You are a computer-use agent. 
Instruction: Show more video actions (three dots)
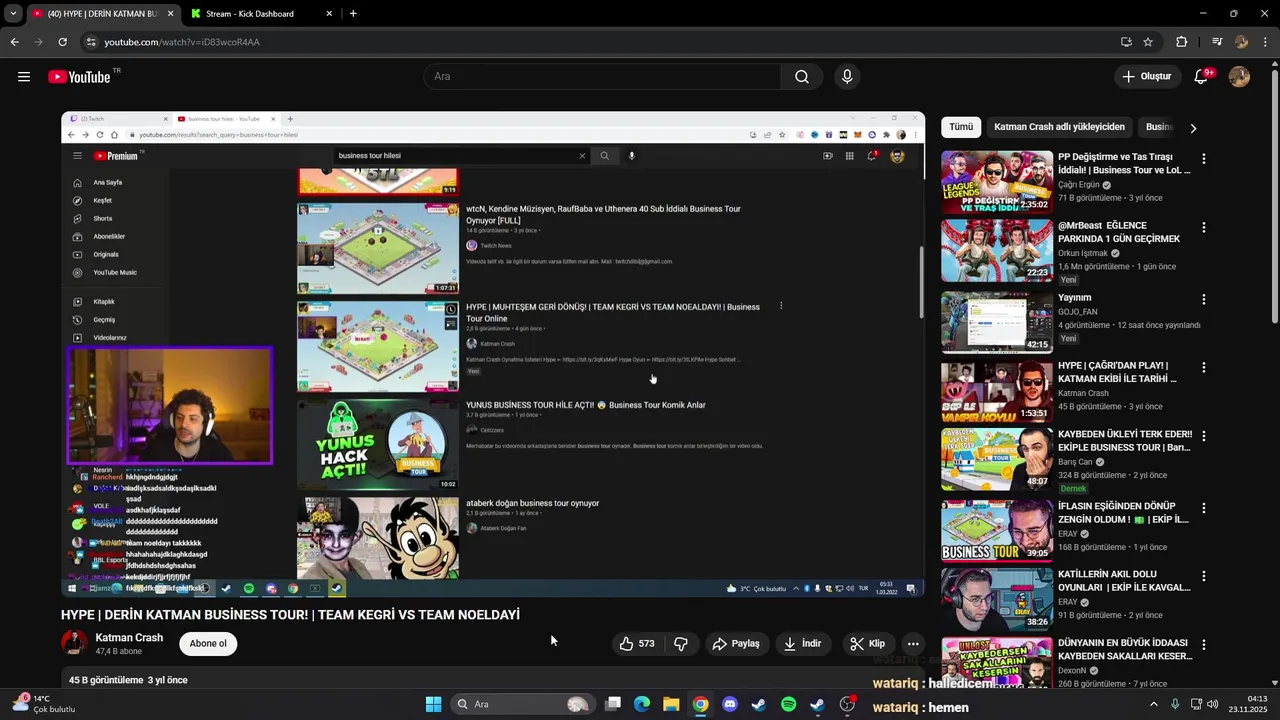(913, 644)
